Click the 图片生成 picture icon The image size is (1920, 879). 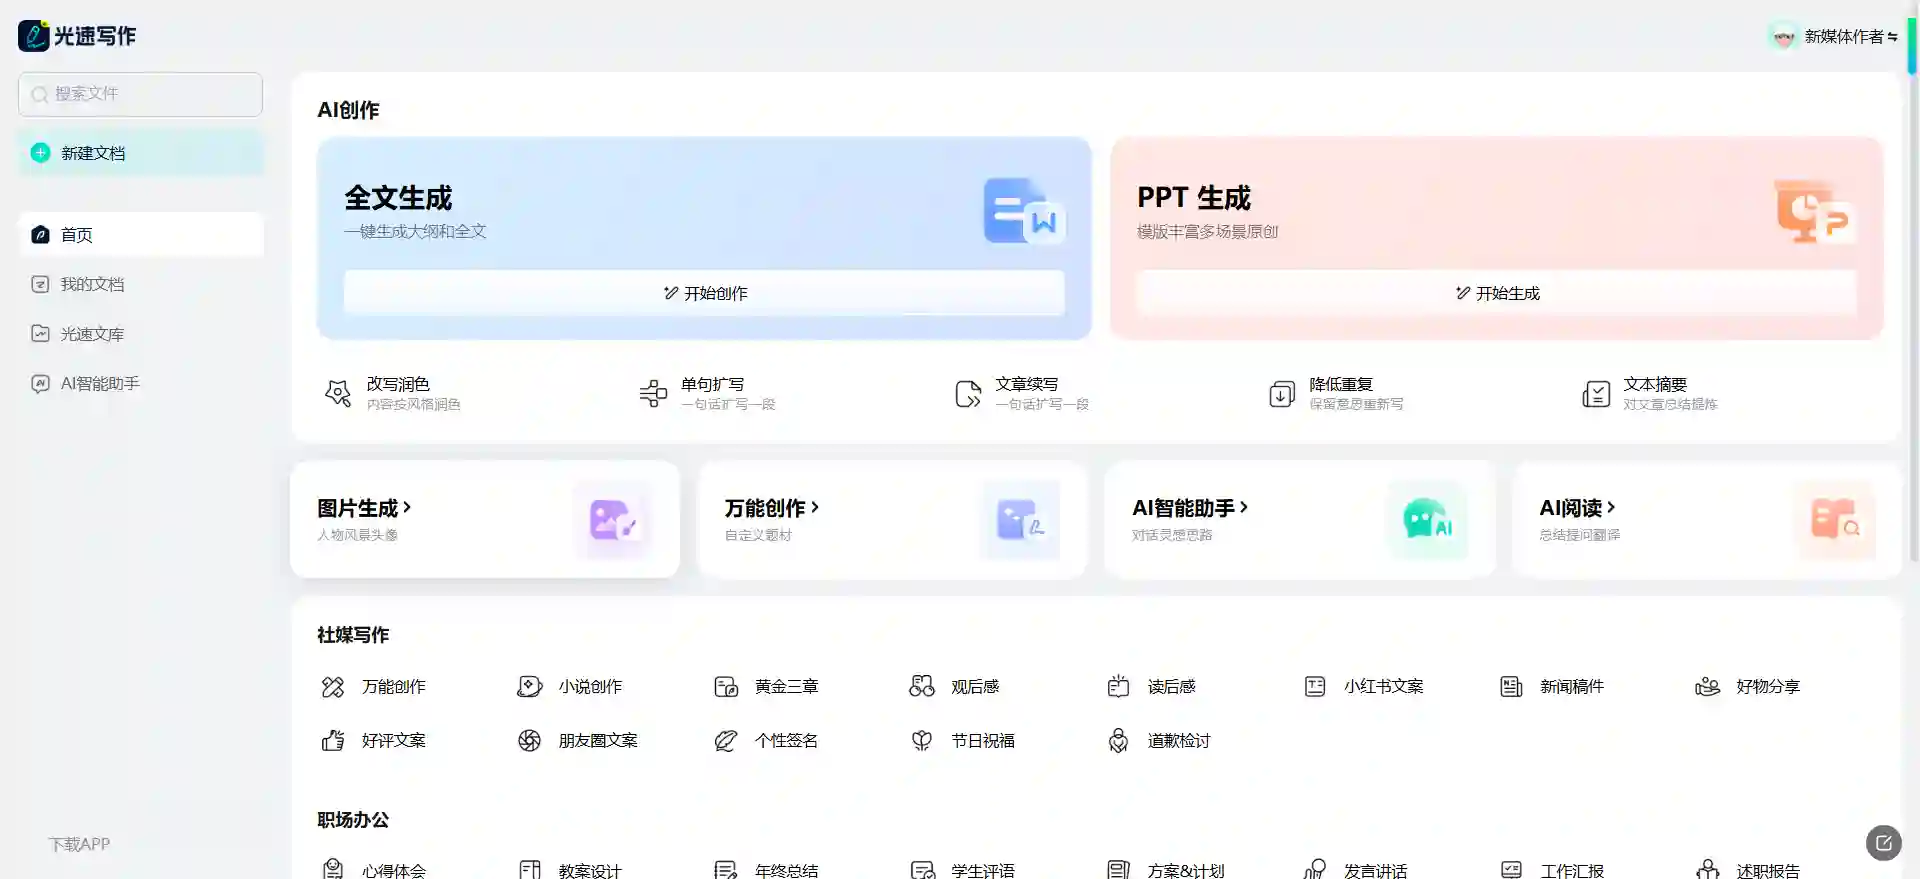click(613, 520)
